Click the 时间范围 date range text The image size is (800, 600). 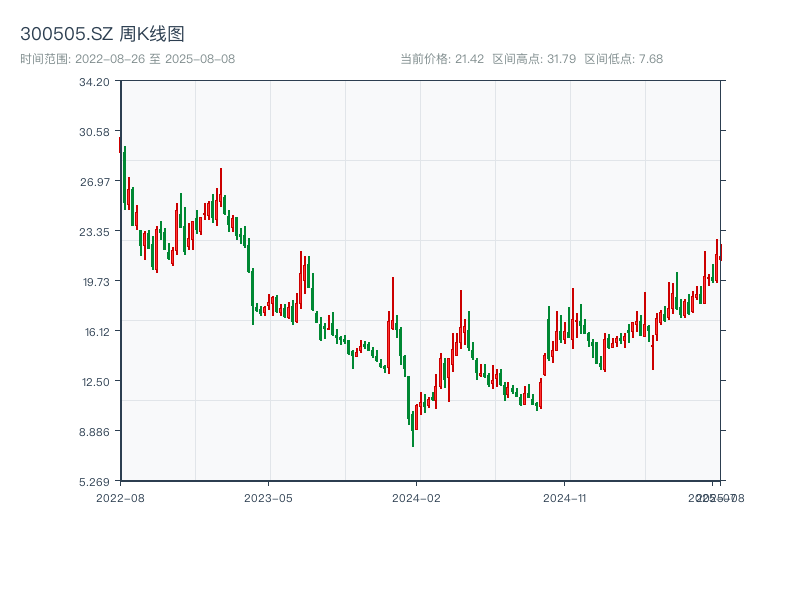pos(127,59)
